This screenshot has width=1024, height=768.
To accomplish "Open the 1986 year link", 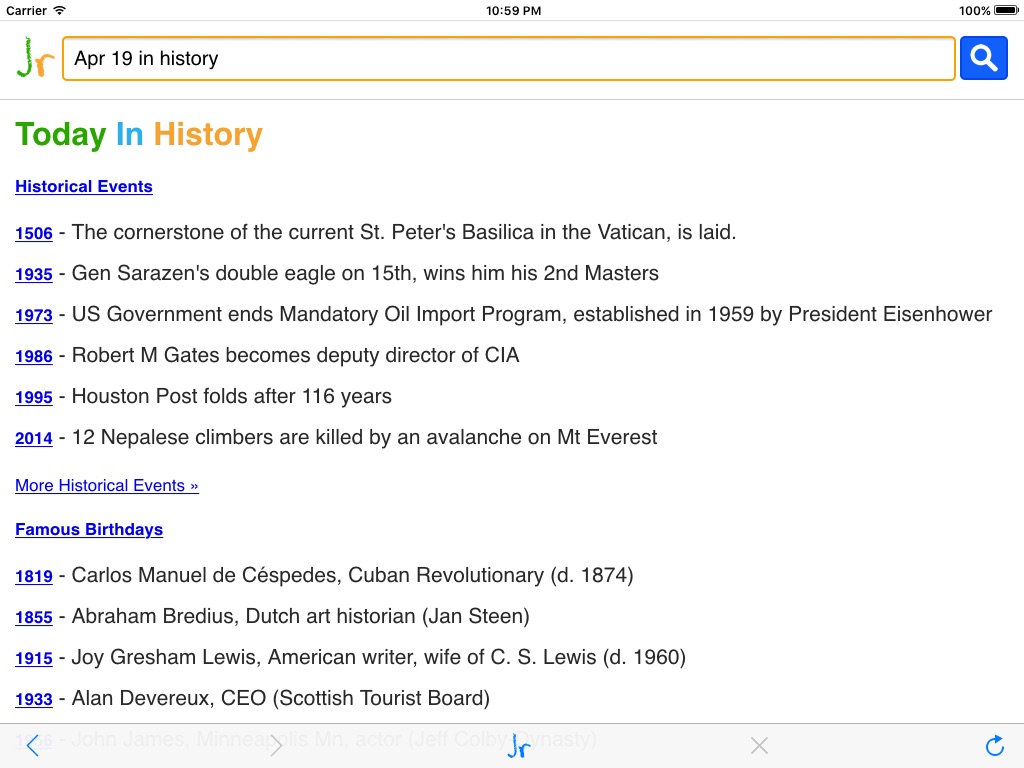I will [x=34, y=356].
